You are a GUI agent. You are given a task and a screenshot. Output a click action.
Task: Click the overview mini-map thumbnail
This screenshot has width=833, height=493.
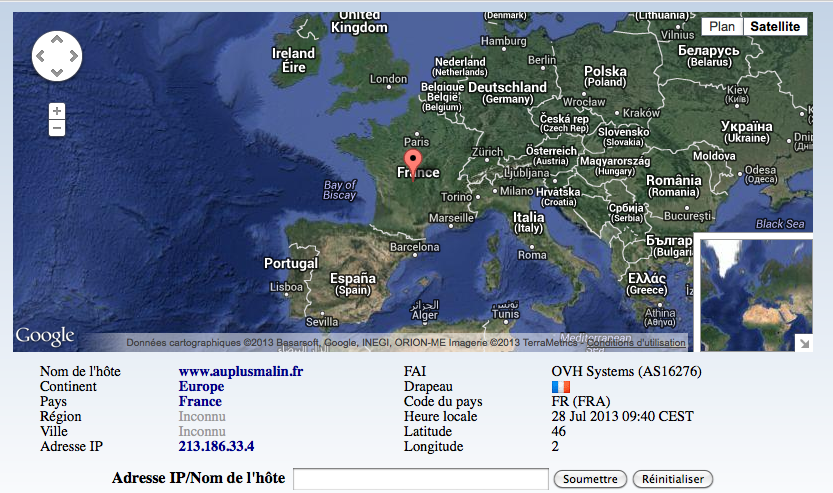click(x=756, y=295)
